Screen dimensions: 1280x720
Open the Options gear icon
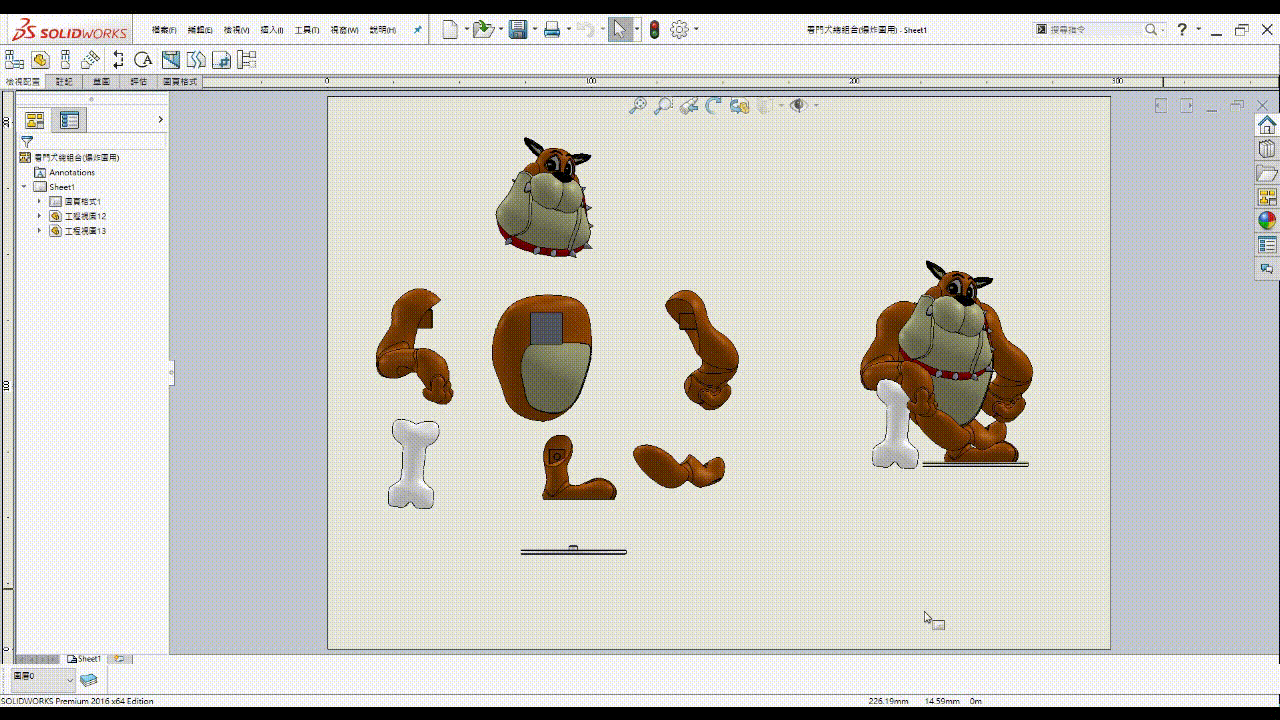680,30
